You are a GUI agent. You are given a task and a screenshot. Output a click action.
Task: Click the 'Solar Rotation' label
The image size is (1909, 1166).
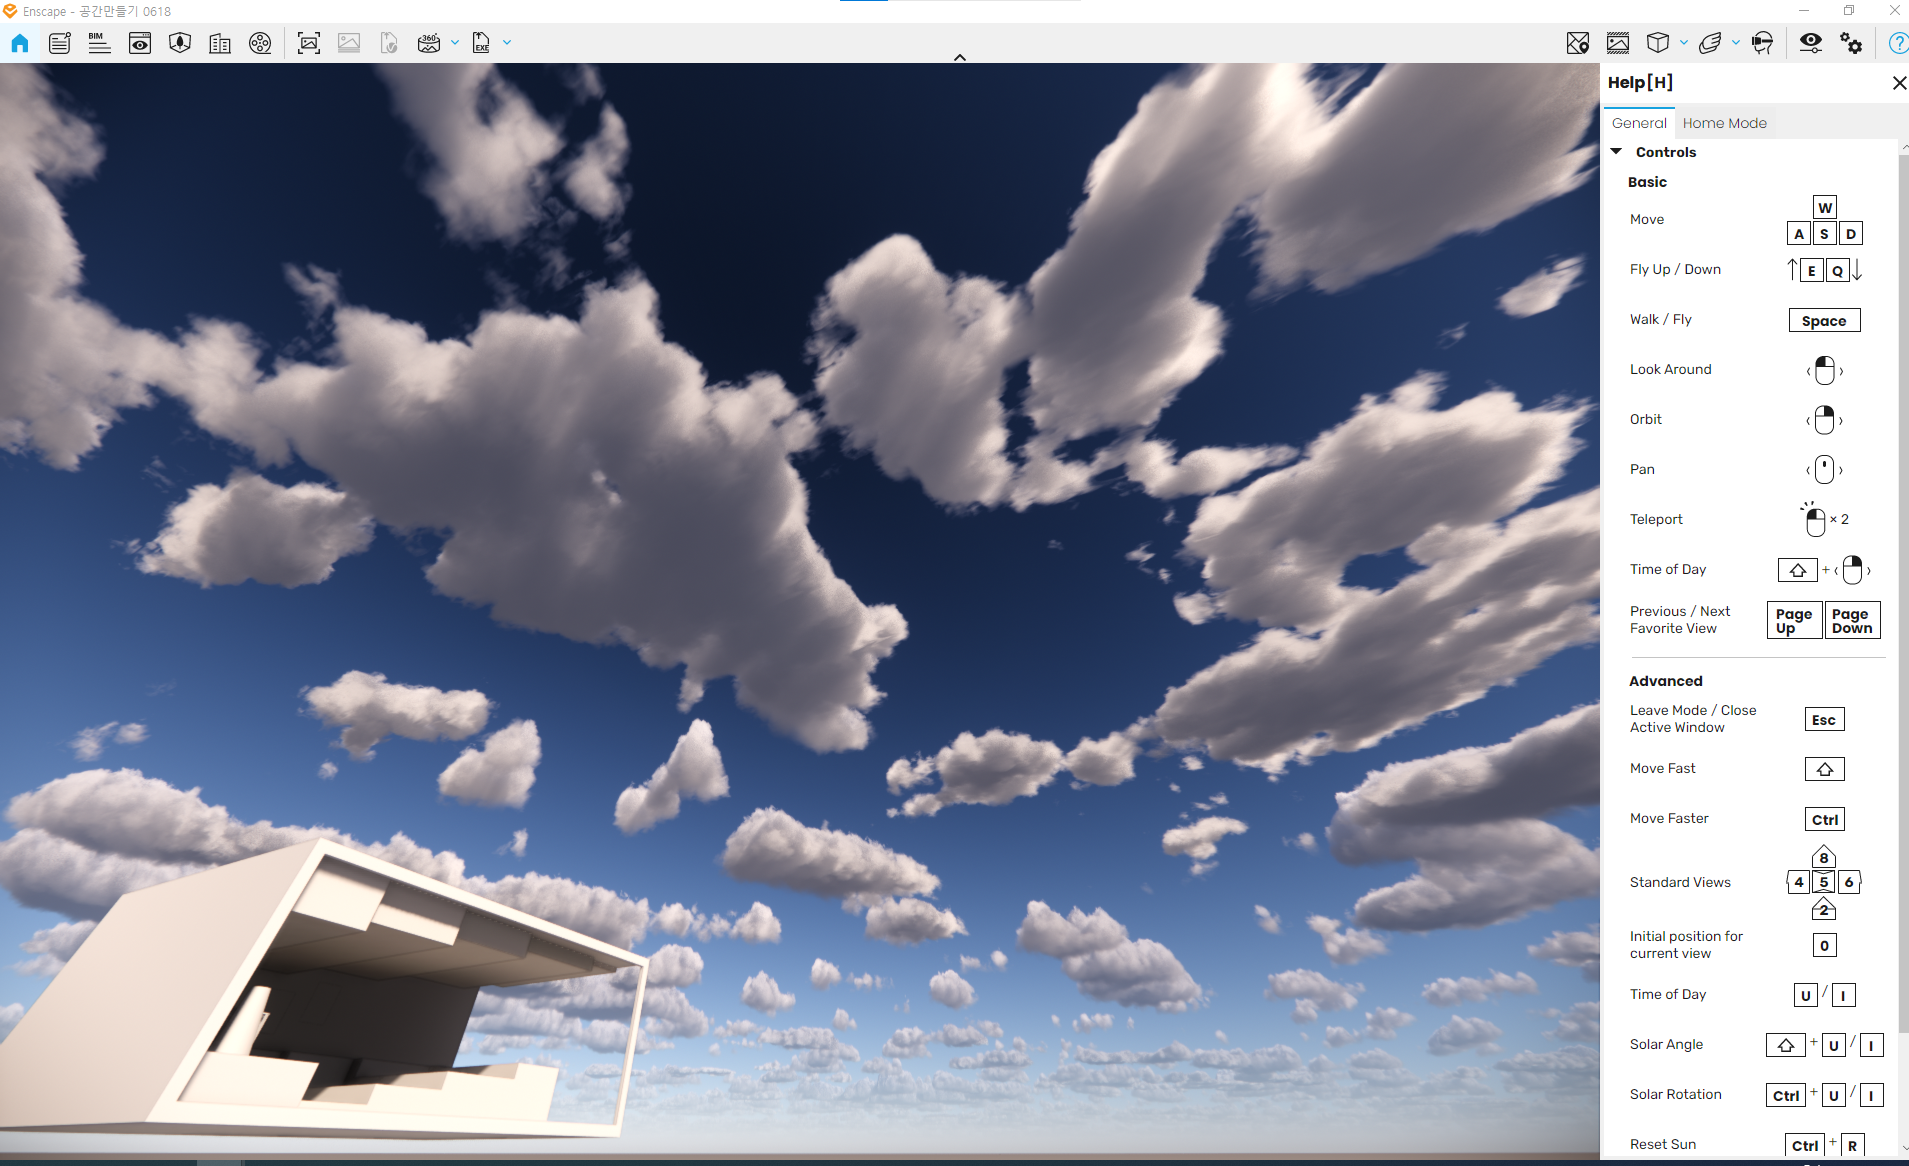click(x=1675, y=1095)
